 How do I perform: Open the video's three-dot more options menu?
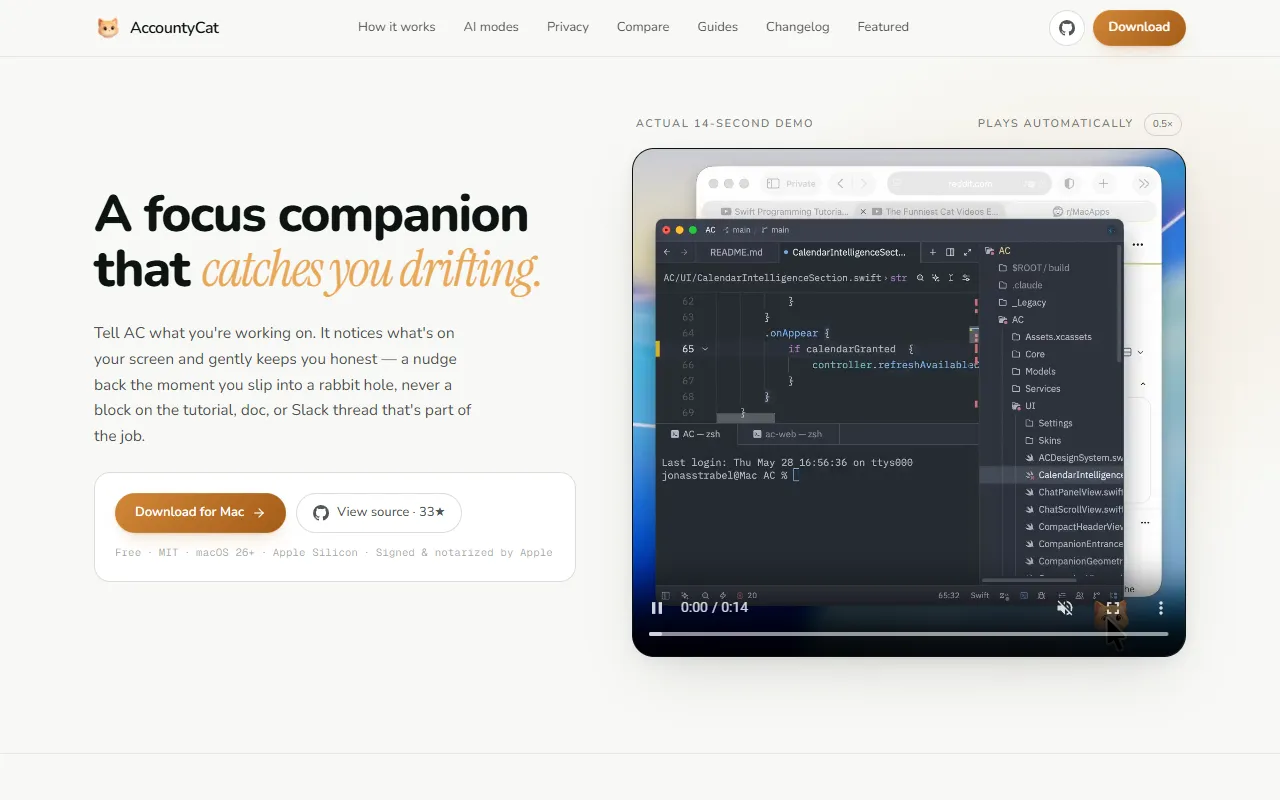pos(1161,608)
